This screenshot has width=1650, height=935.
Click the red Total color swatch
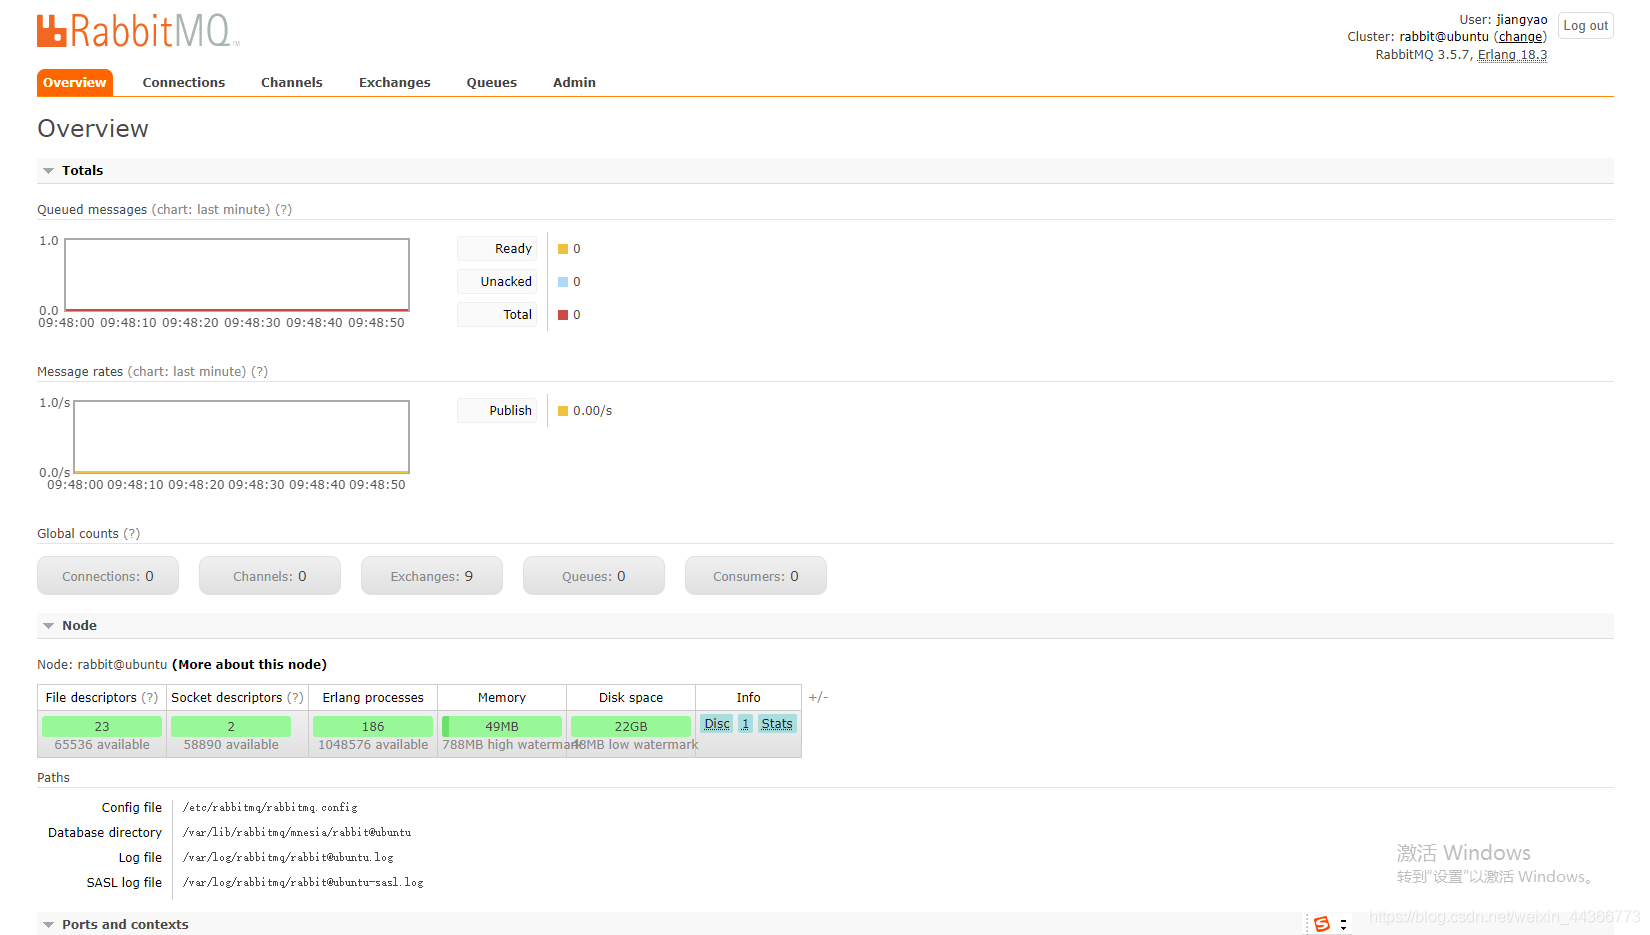coord(563,315)
